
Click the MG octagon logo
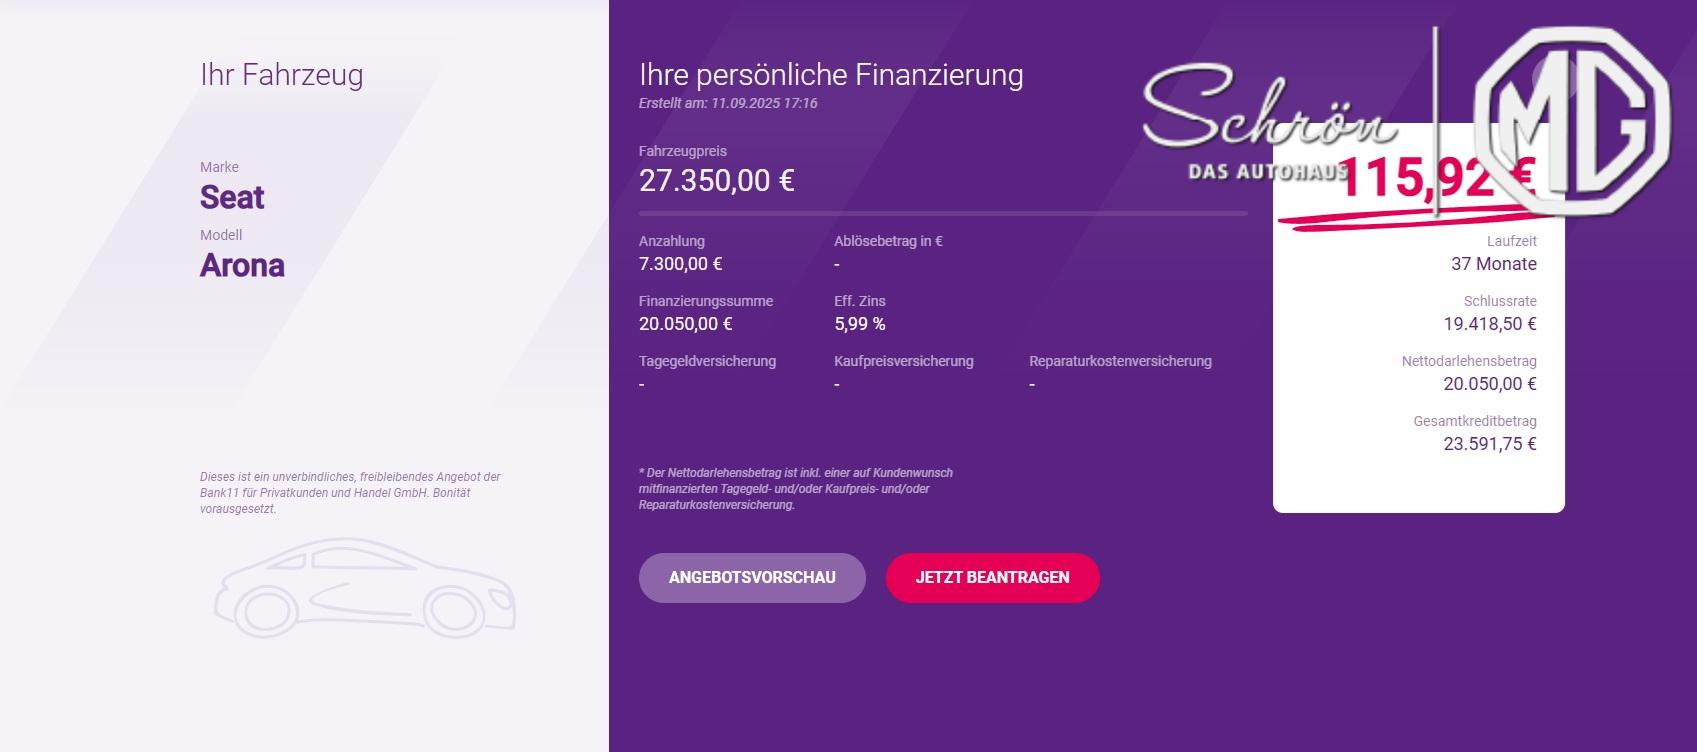pos(1571,121)
